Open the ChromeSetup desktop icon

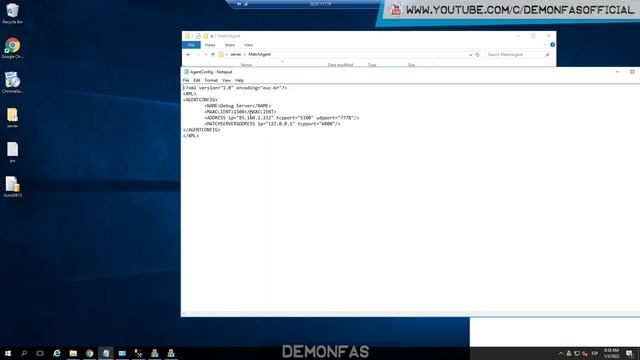coord(12,82)
